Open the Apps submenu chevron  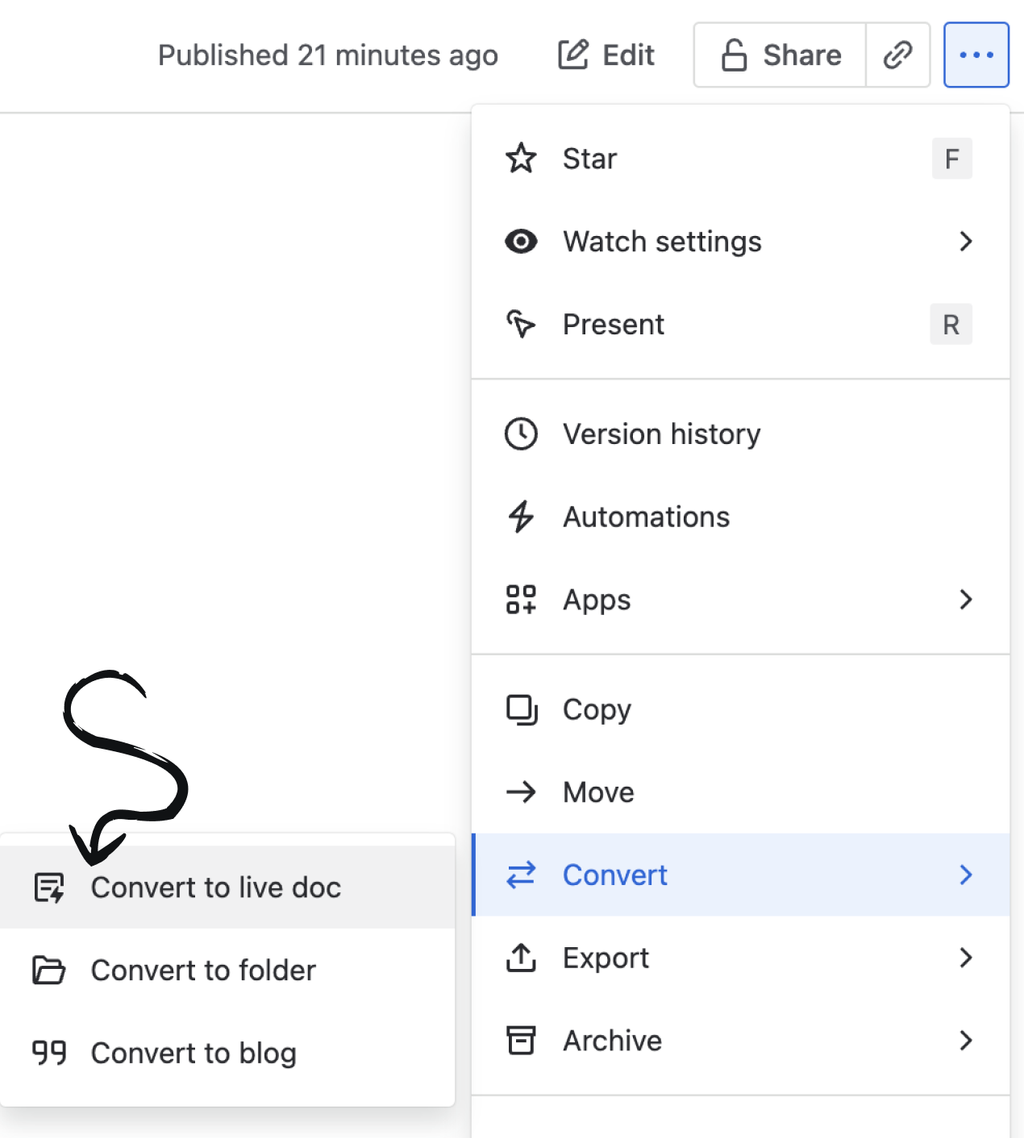[965, 599]
